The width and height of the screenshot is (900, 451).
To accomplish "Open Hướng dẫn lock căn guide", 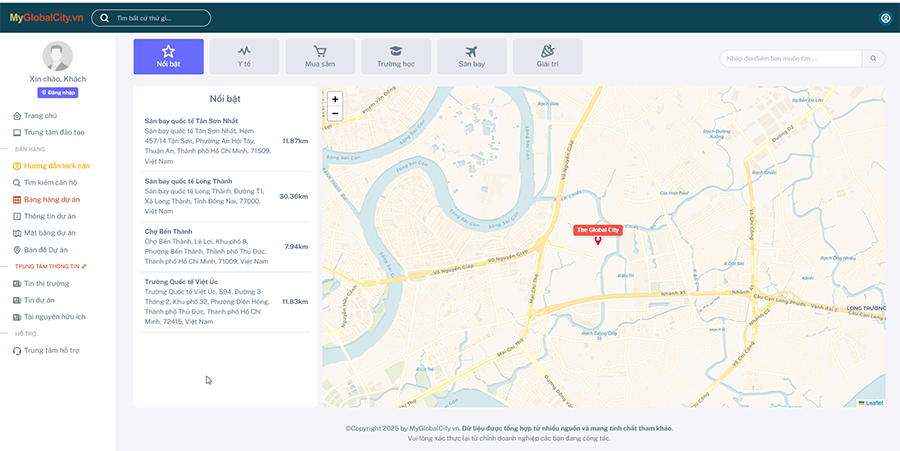I will (57, 166).
